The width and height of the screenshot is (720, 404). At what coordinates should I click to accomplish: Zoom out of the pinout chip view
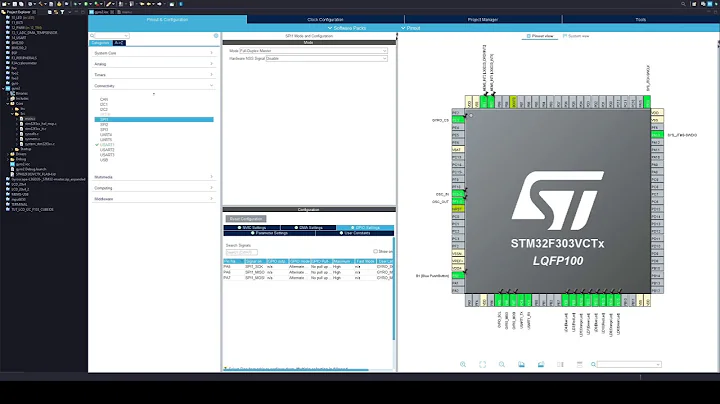coord(502,364)
